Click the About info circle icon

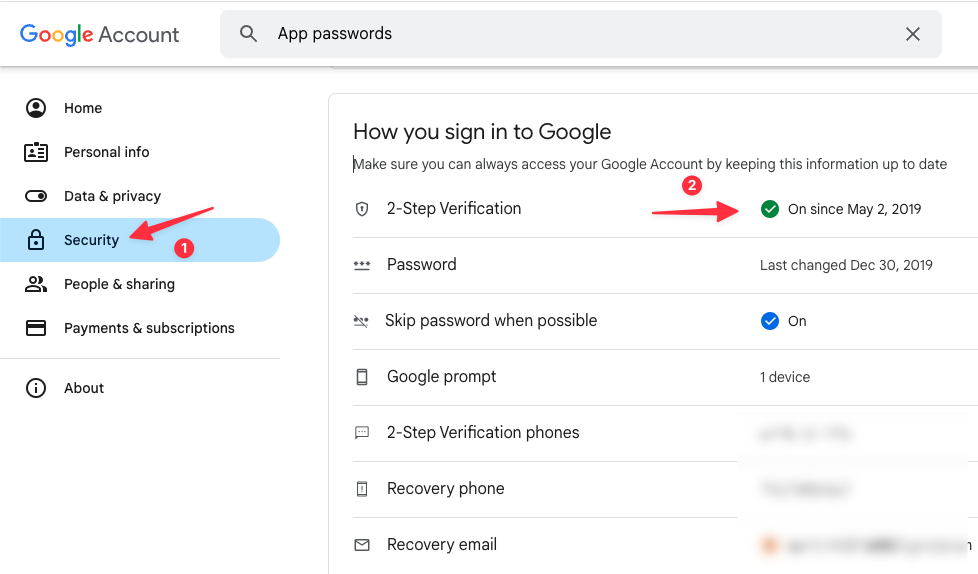coord(36,387)
